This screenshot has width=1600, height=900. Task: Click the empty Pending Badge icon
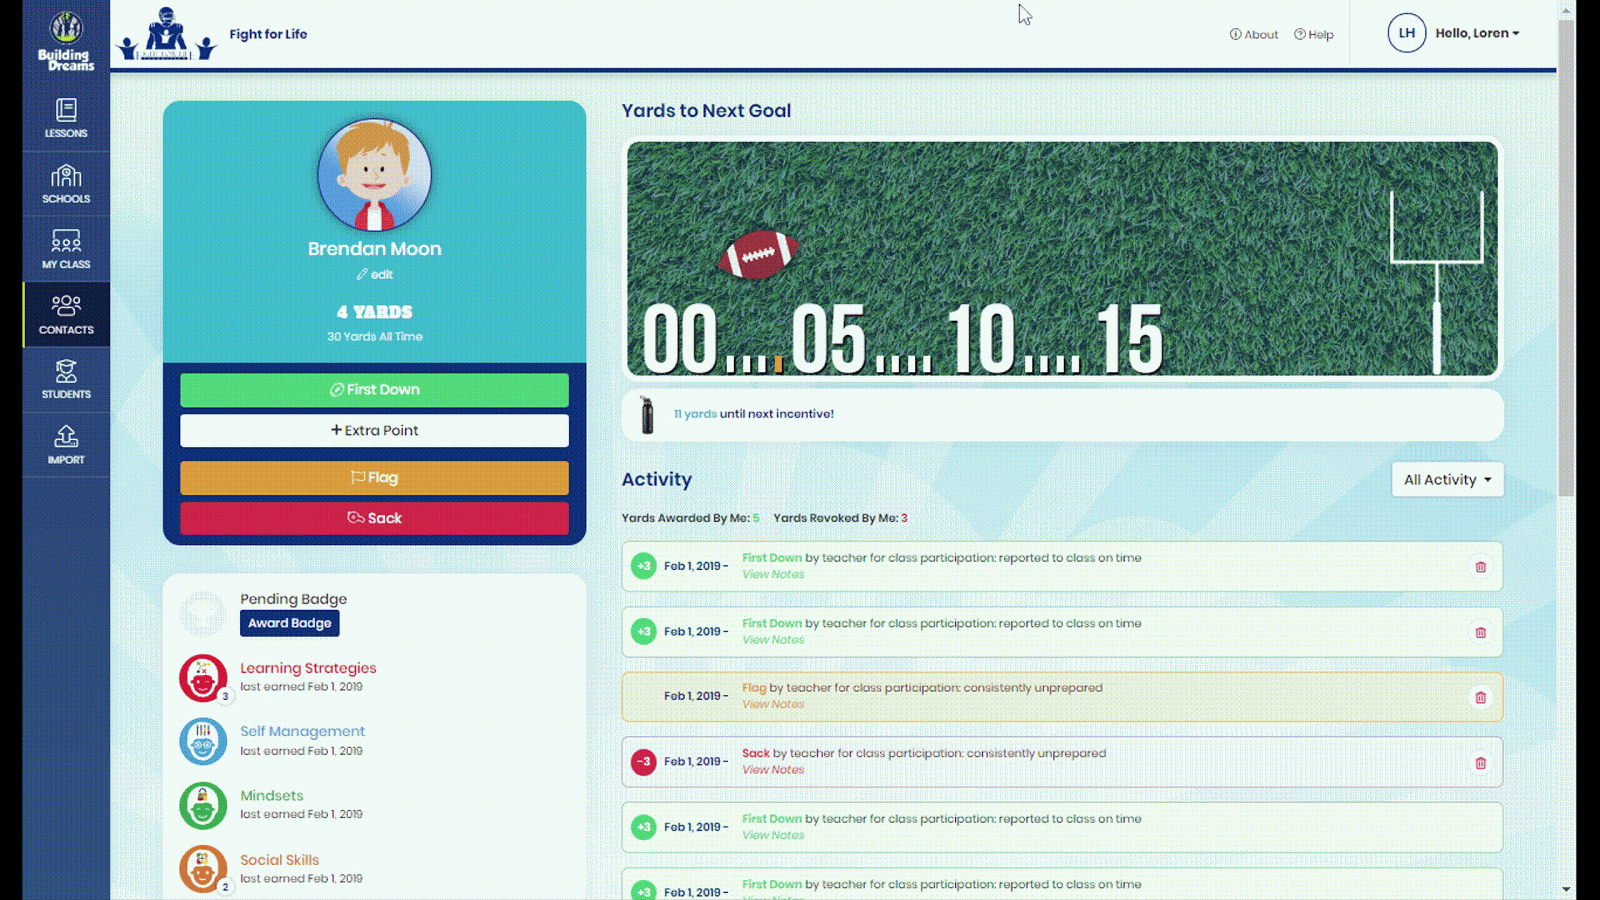pos(203,614)
